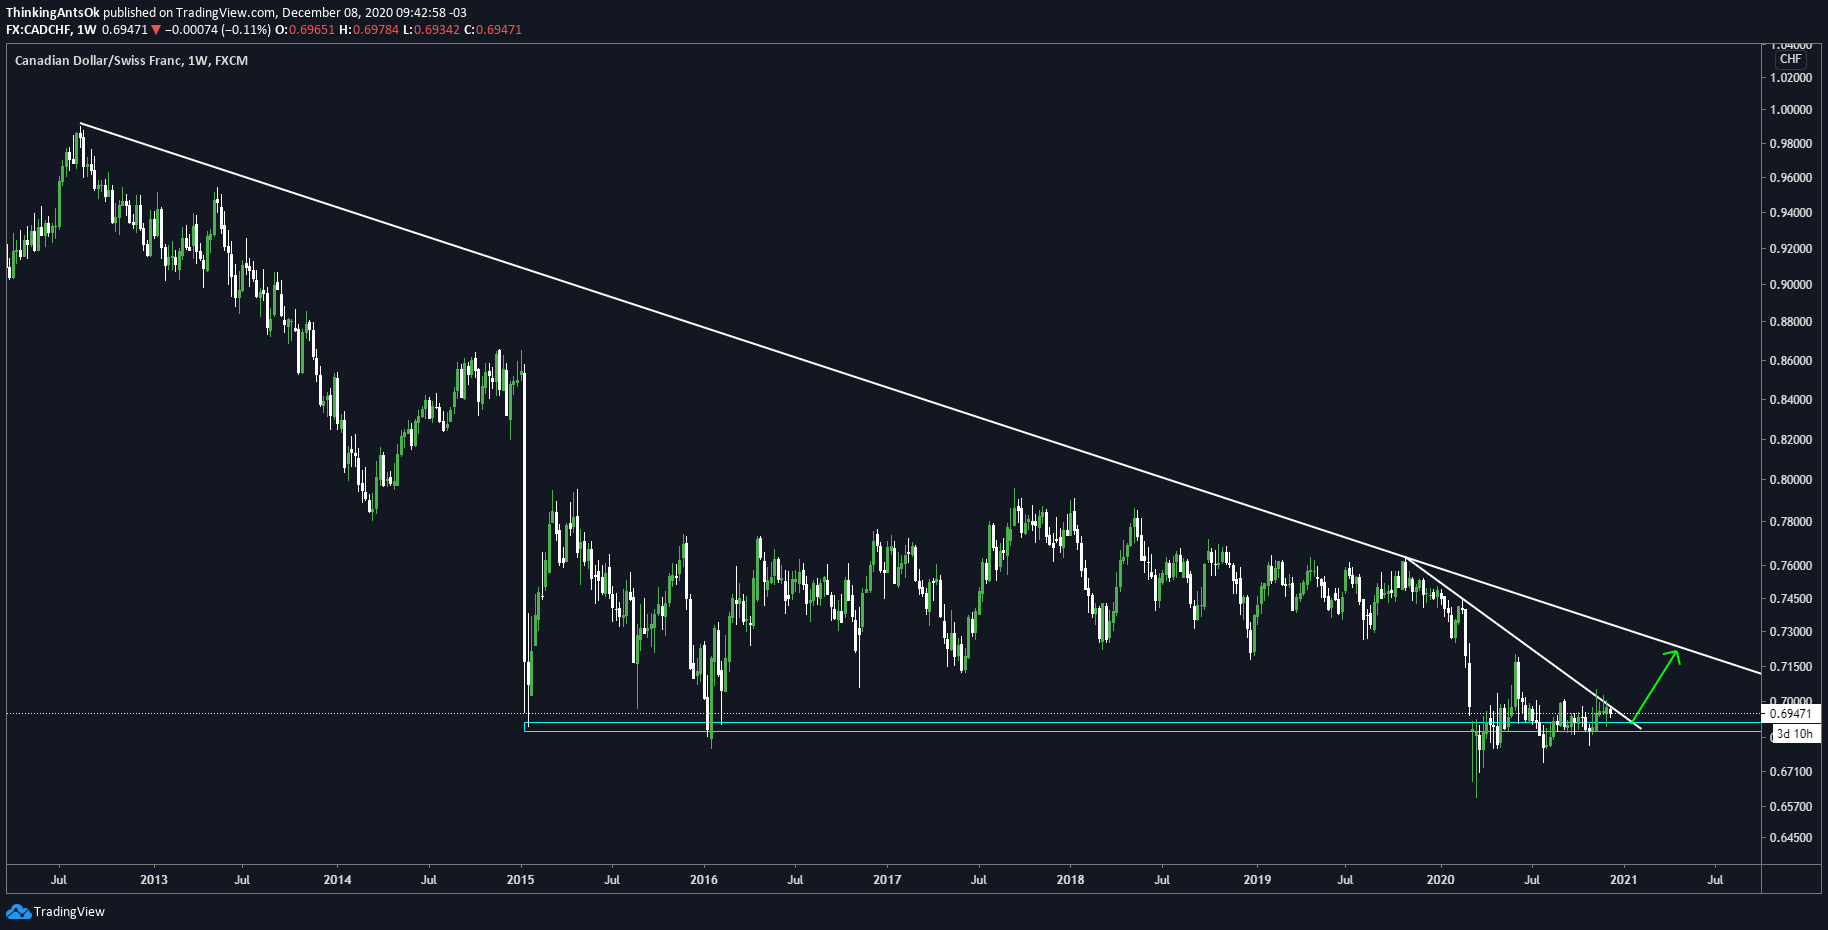This screenshot has width=1828, height=930.
Task: Click the 1W interval in header line
Action: [87, 30]
